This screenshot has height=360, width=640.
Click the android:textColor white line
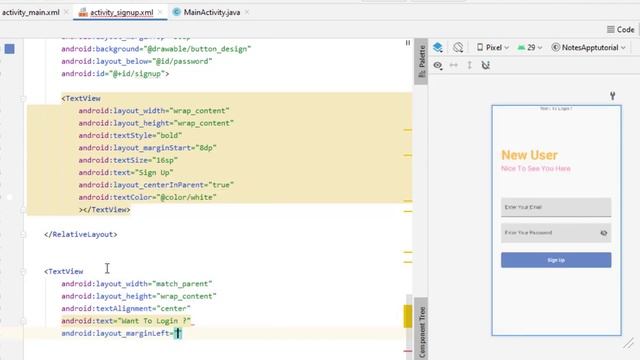[147, 197]
